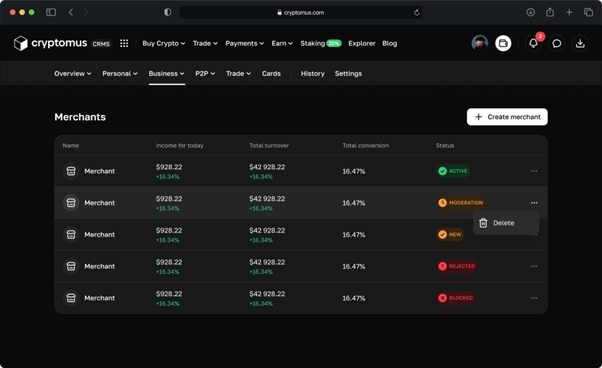602x368 pixels.
Task: Click the BLOCKED status badge
Action: click(456, 298)
